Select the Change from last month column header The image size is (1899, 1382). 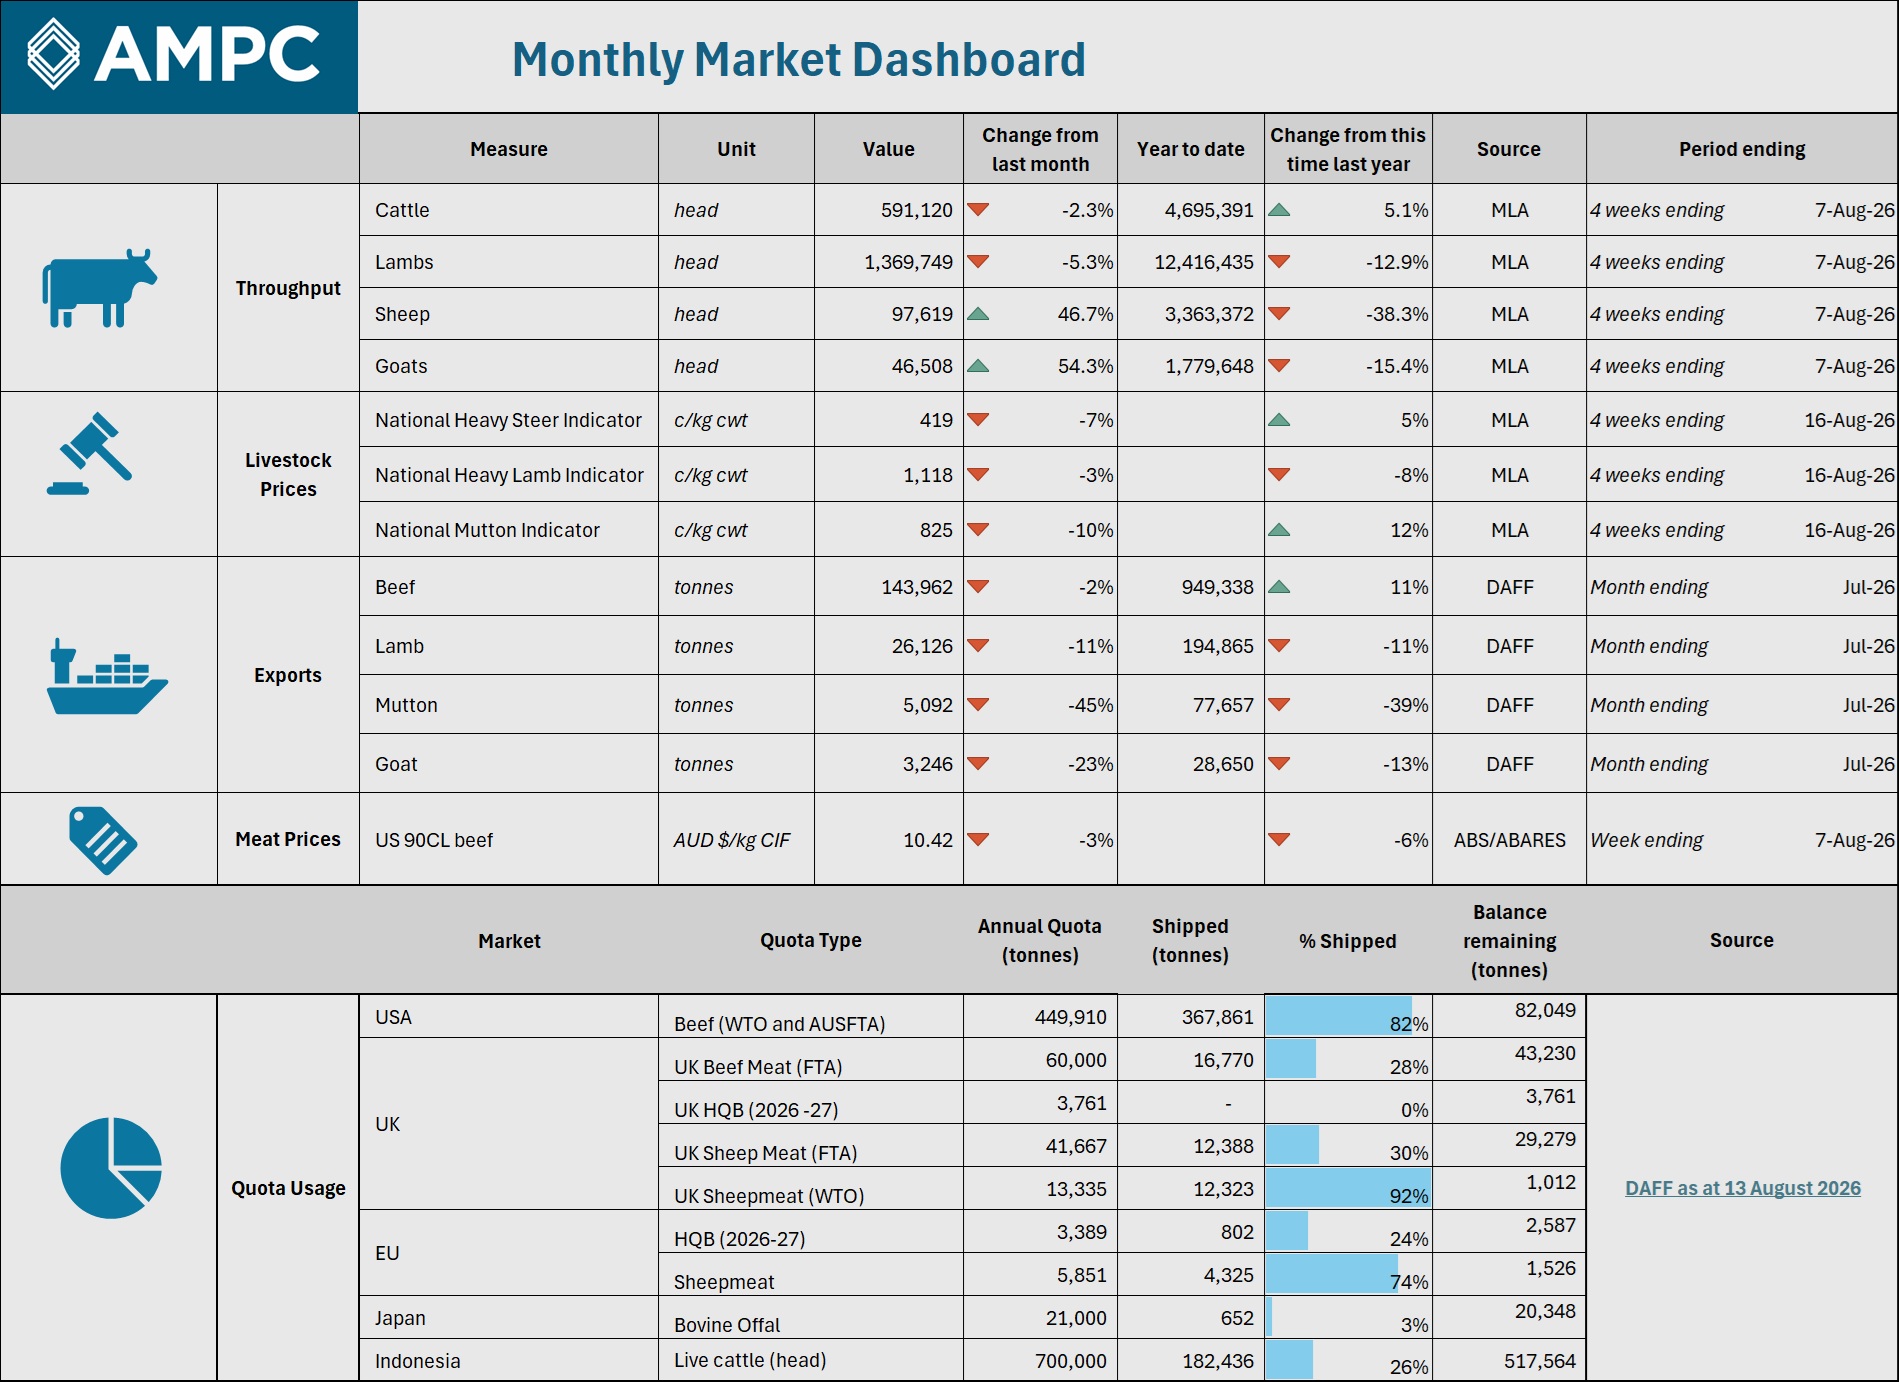point(1040,149)
